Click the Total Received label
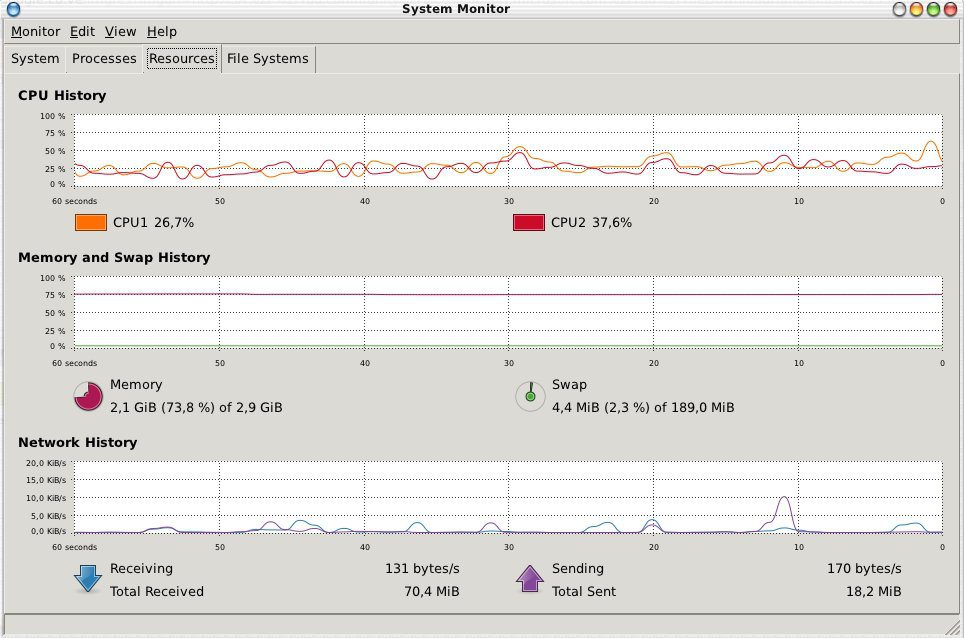Image resolution: width=964 pixels, height=638 pixels. click(157, 591)
